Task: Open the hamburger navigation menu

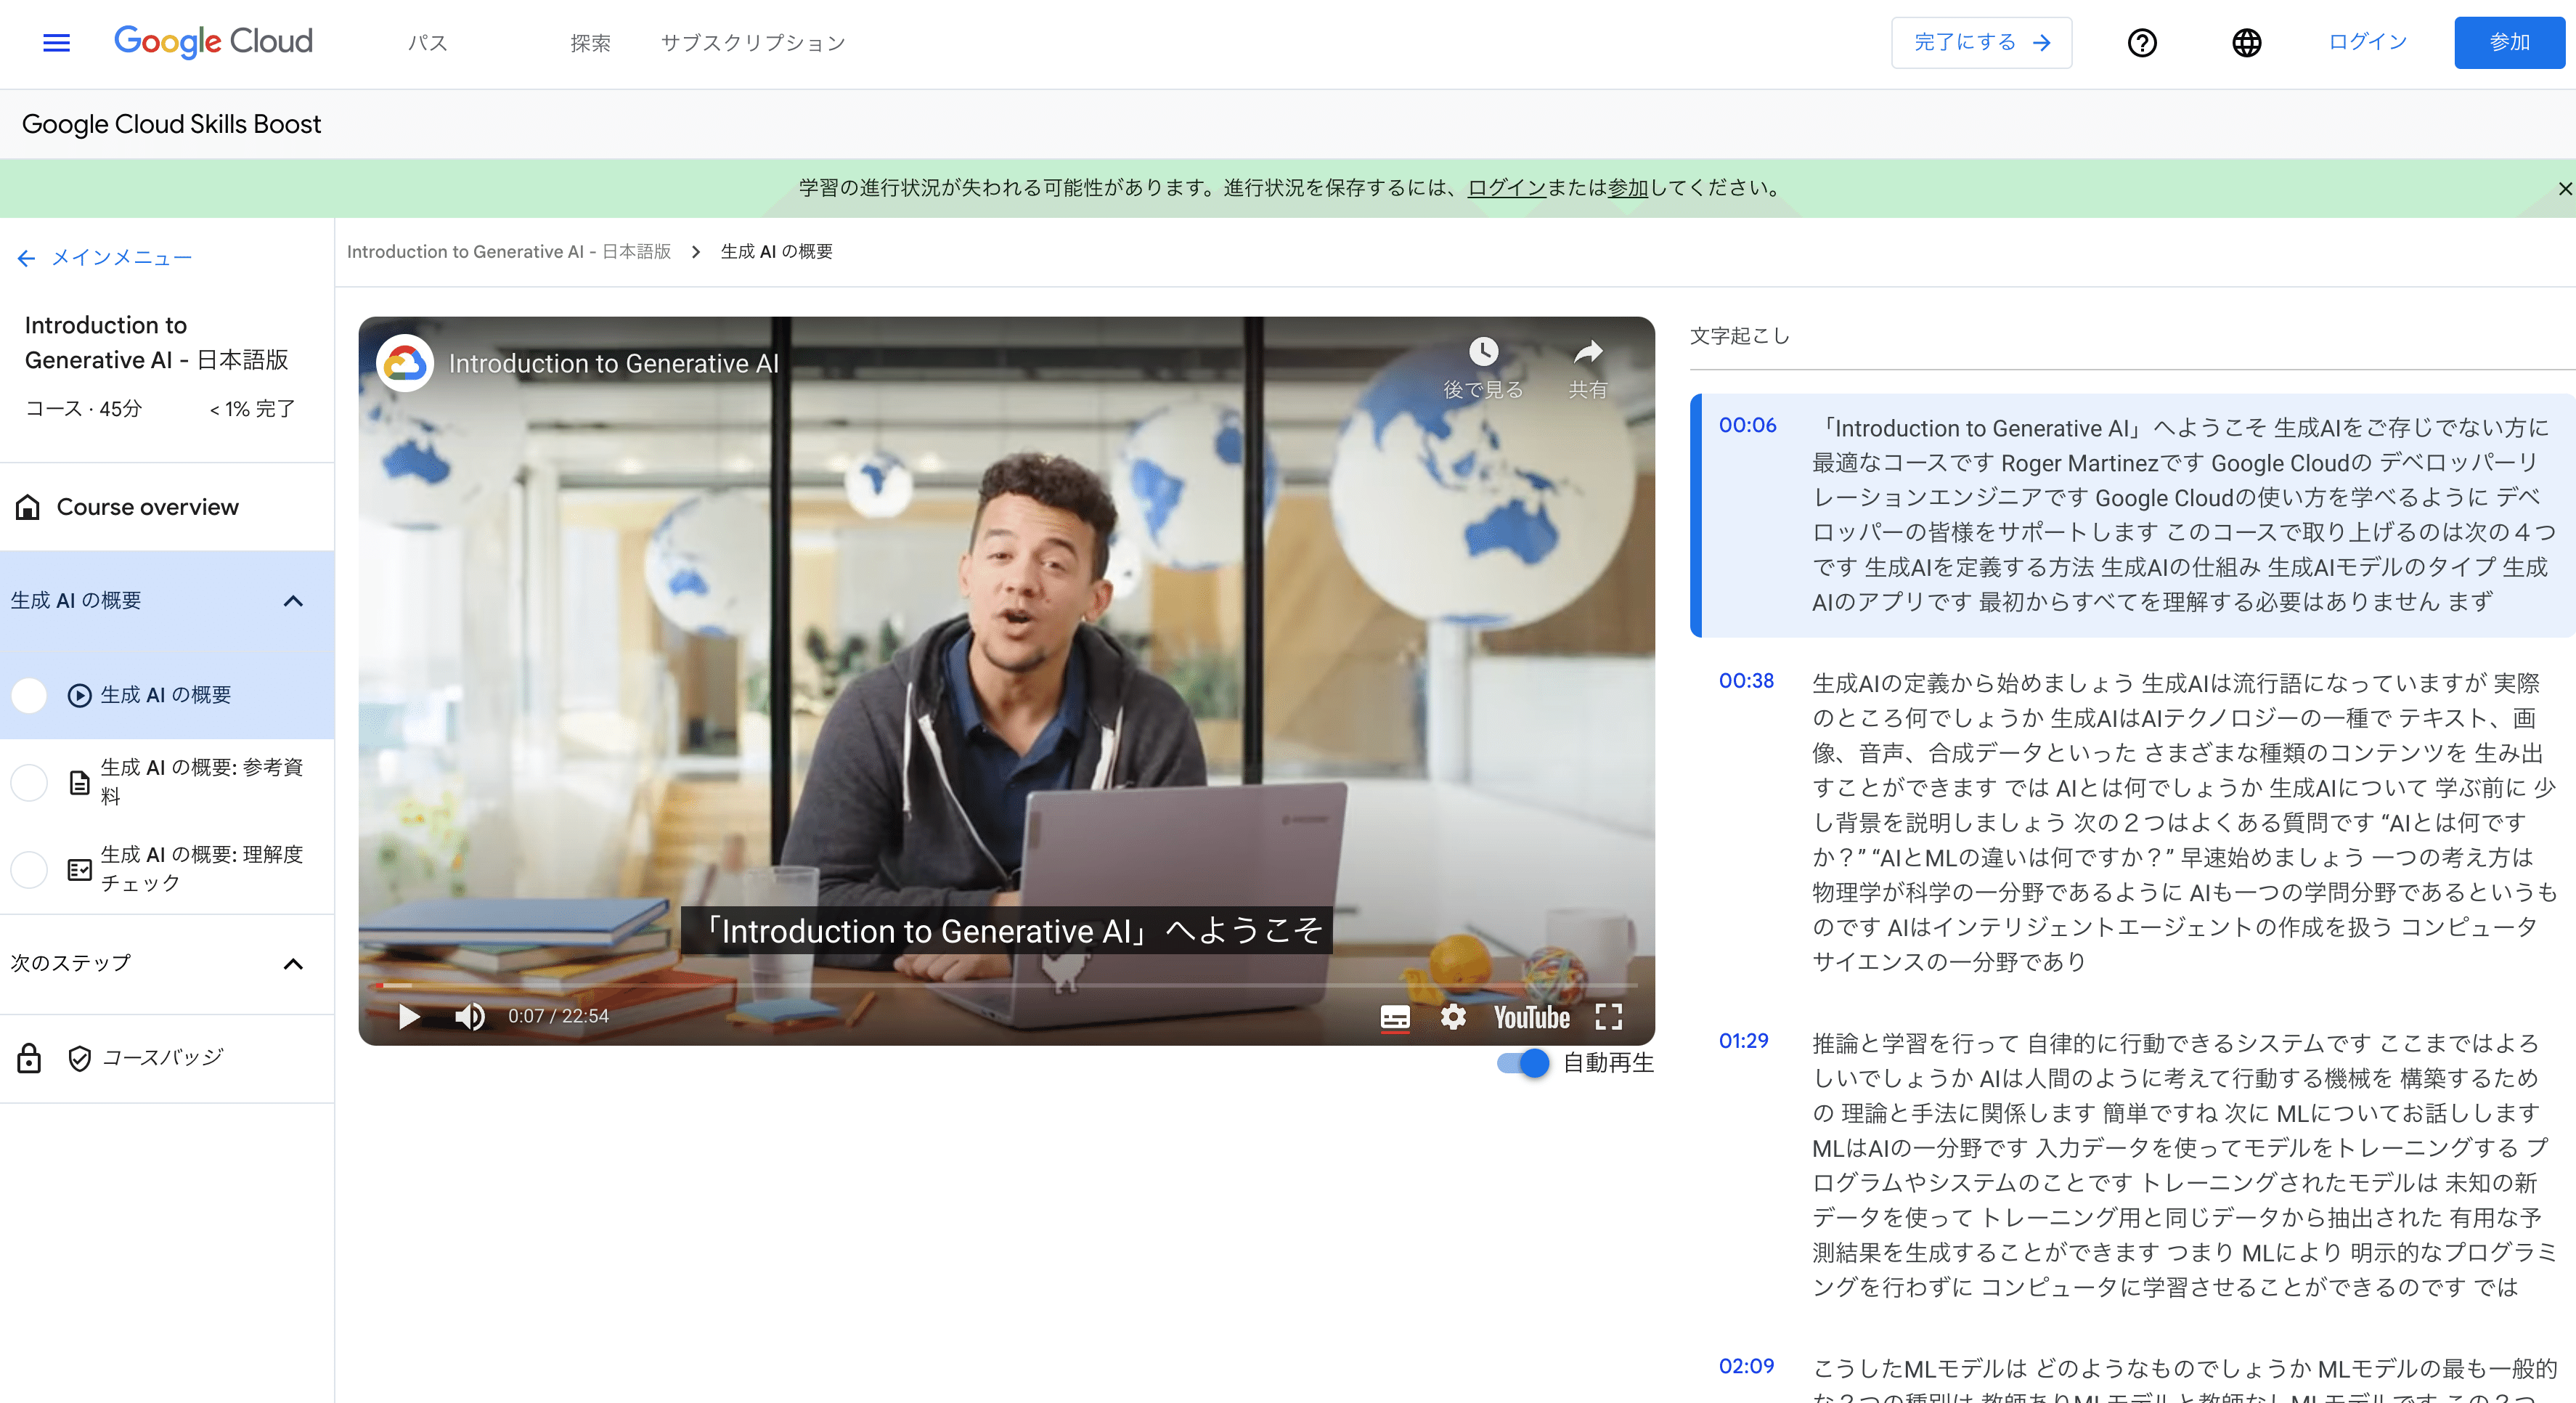Action: (56, 43)
